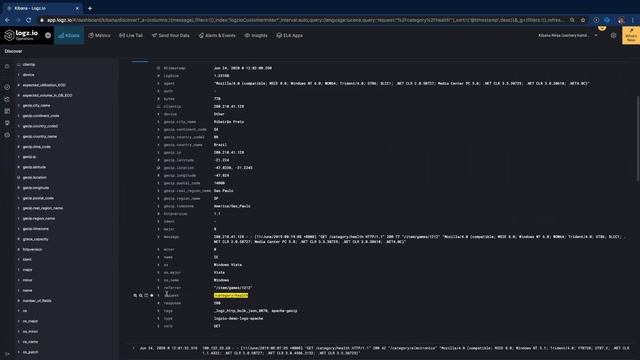The image size is (640, 360).
Task: Click the Brazil country value
Action: (220, 144)
